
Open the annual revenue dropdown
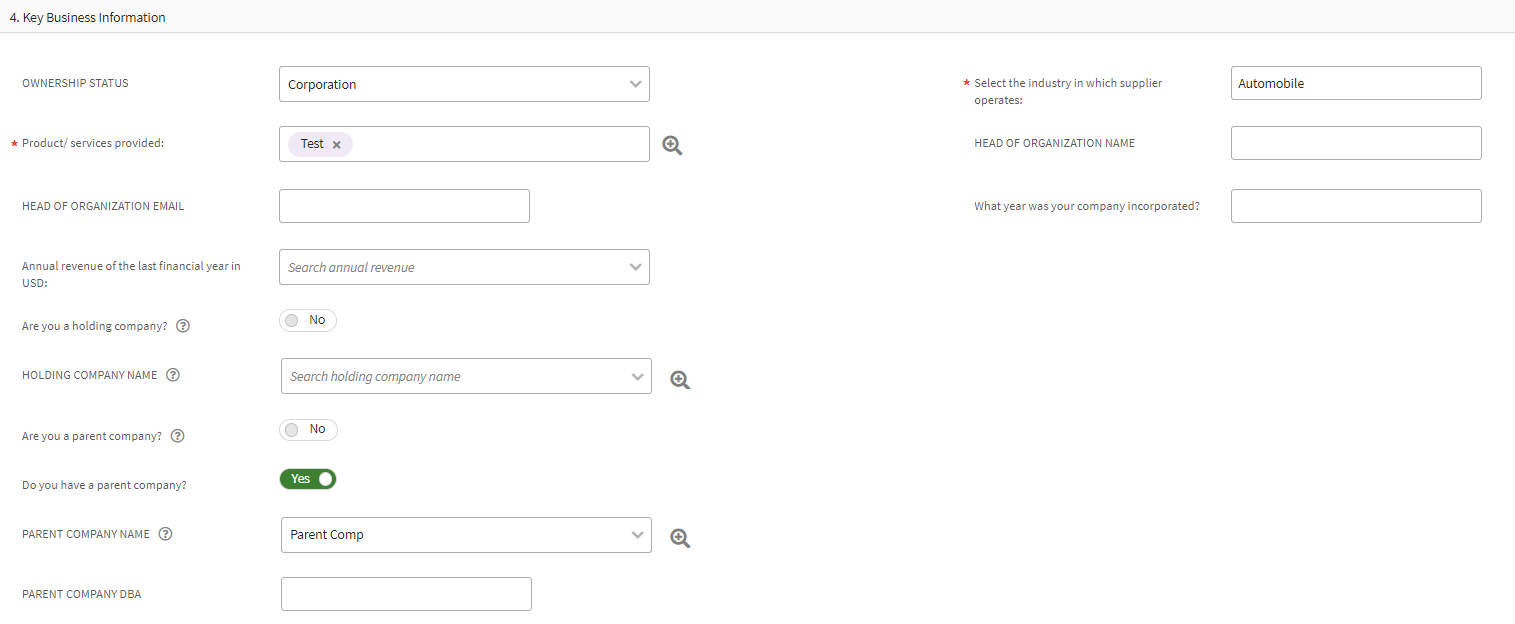tap(464, 267)
